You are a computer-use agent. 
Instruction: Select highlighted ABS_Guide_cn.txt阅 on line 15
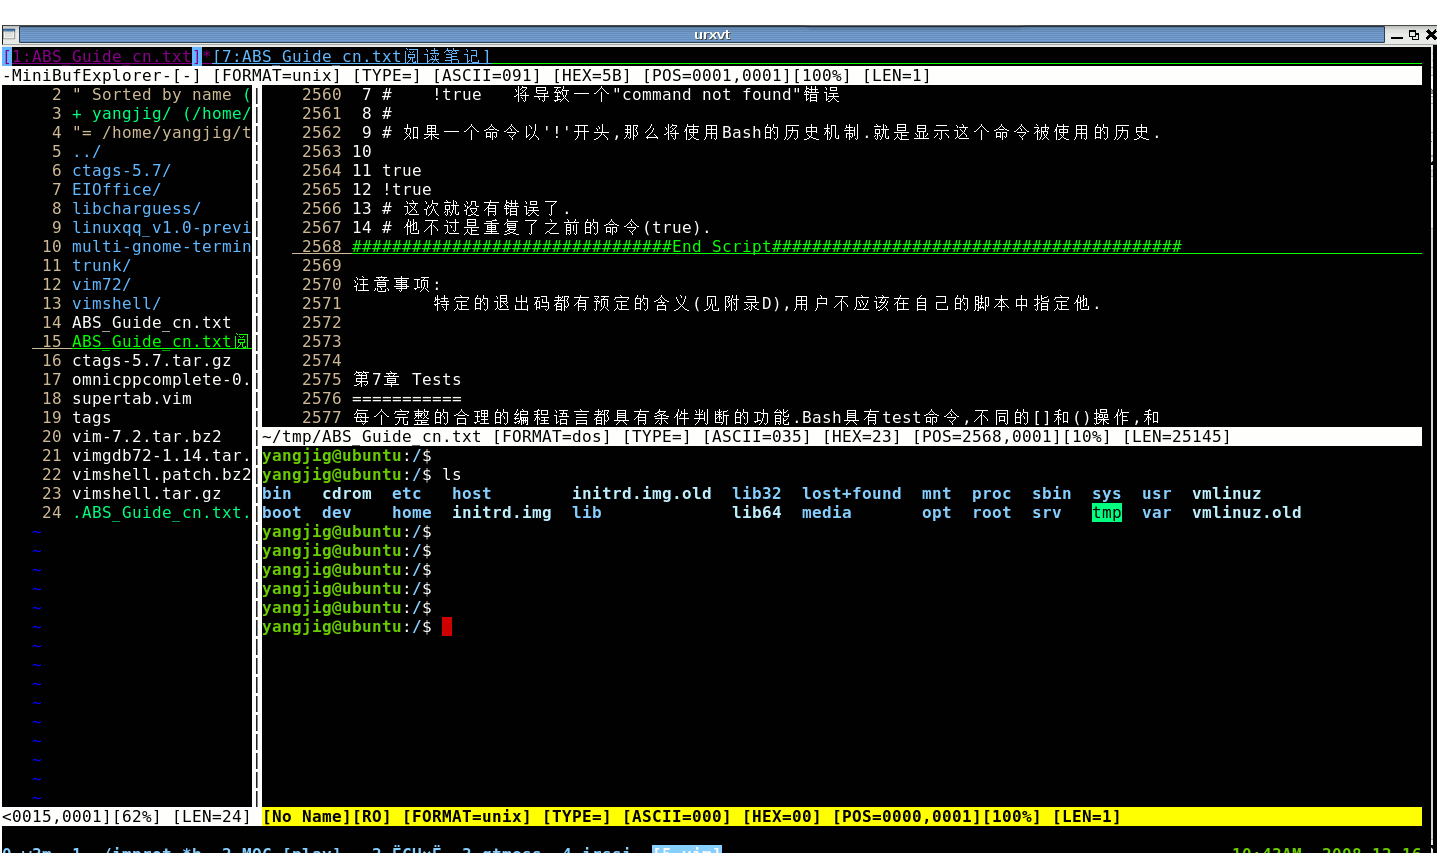click(x=161, y=341)
